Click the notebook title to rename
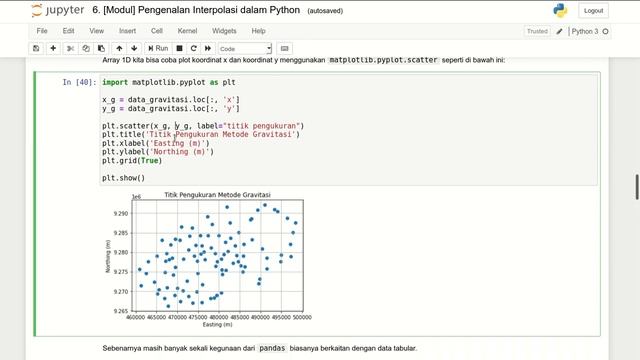640x360 pixels. point(196,10)
